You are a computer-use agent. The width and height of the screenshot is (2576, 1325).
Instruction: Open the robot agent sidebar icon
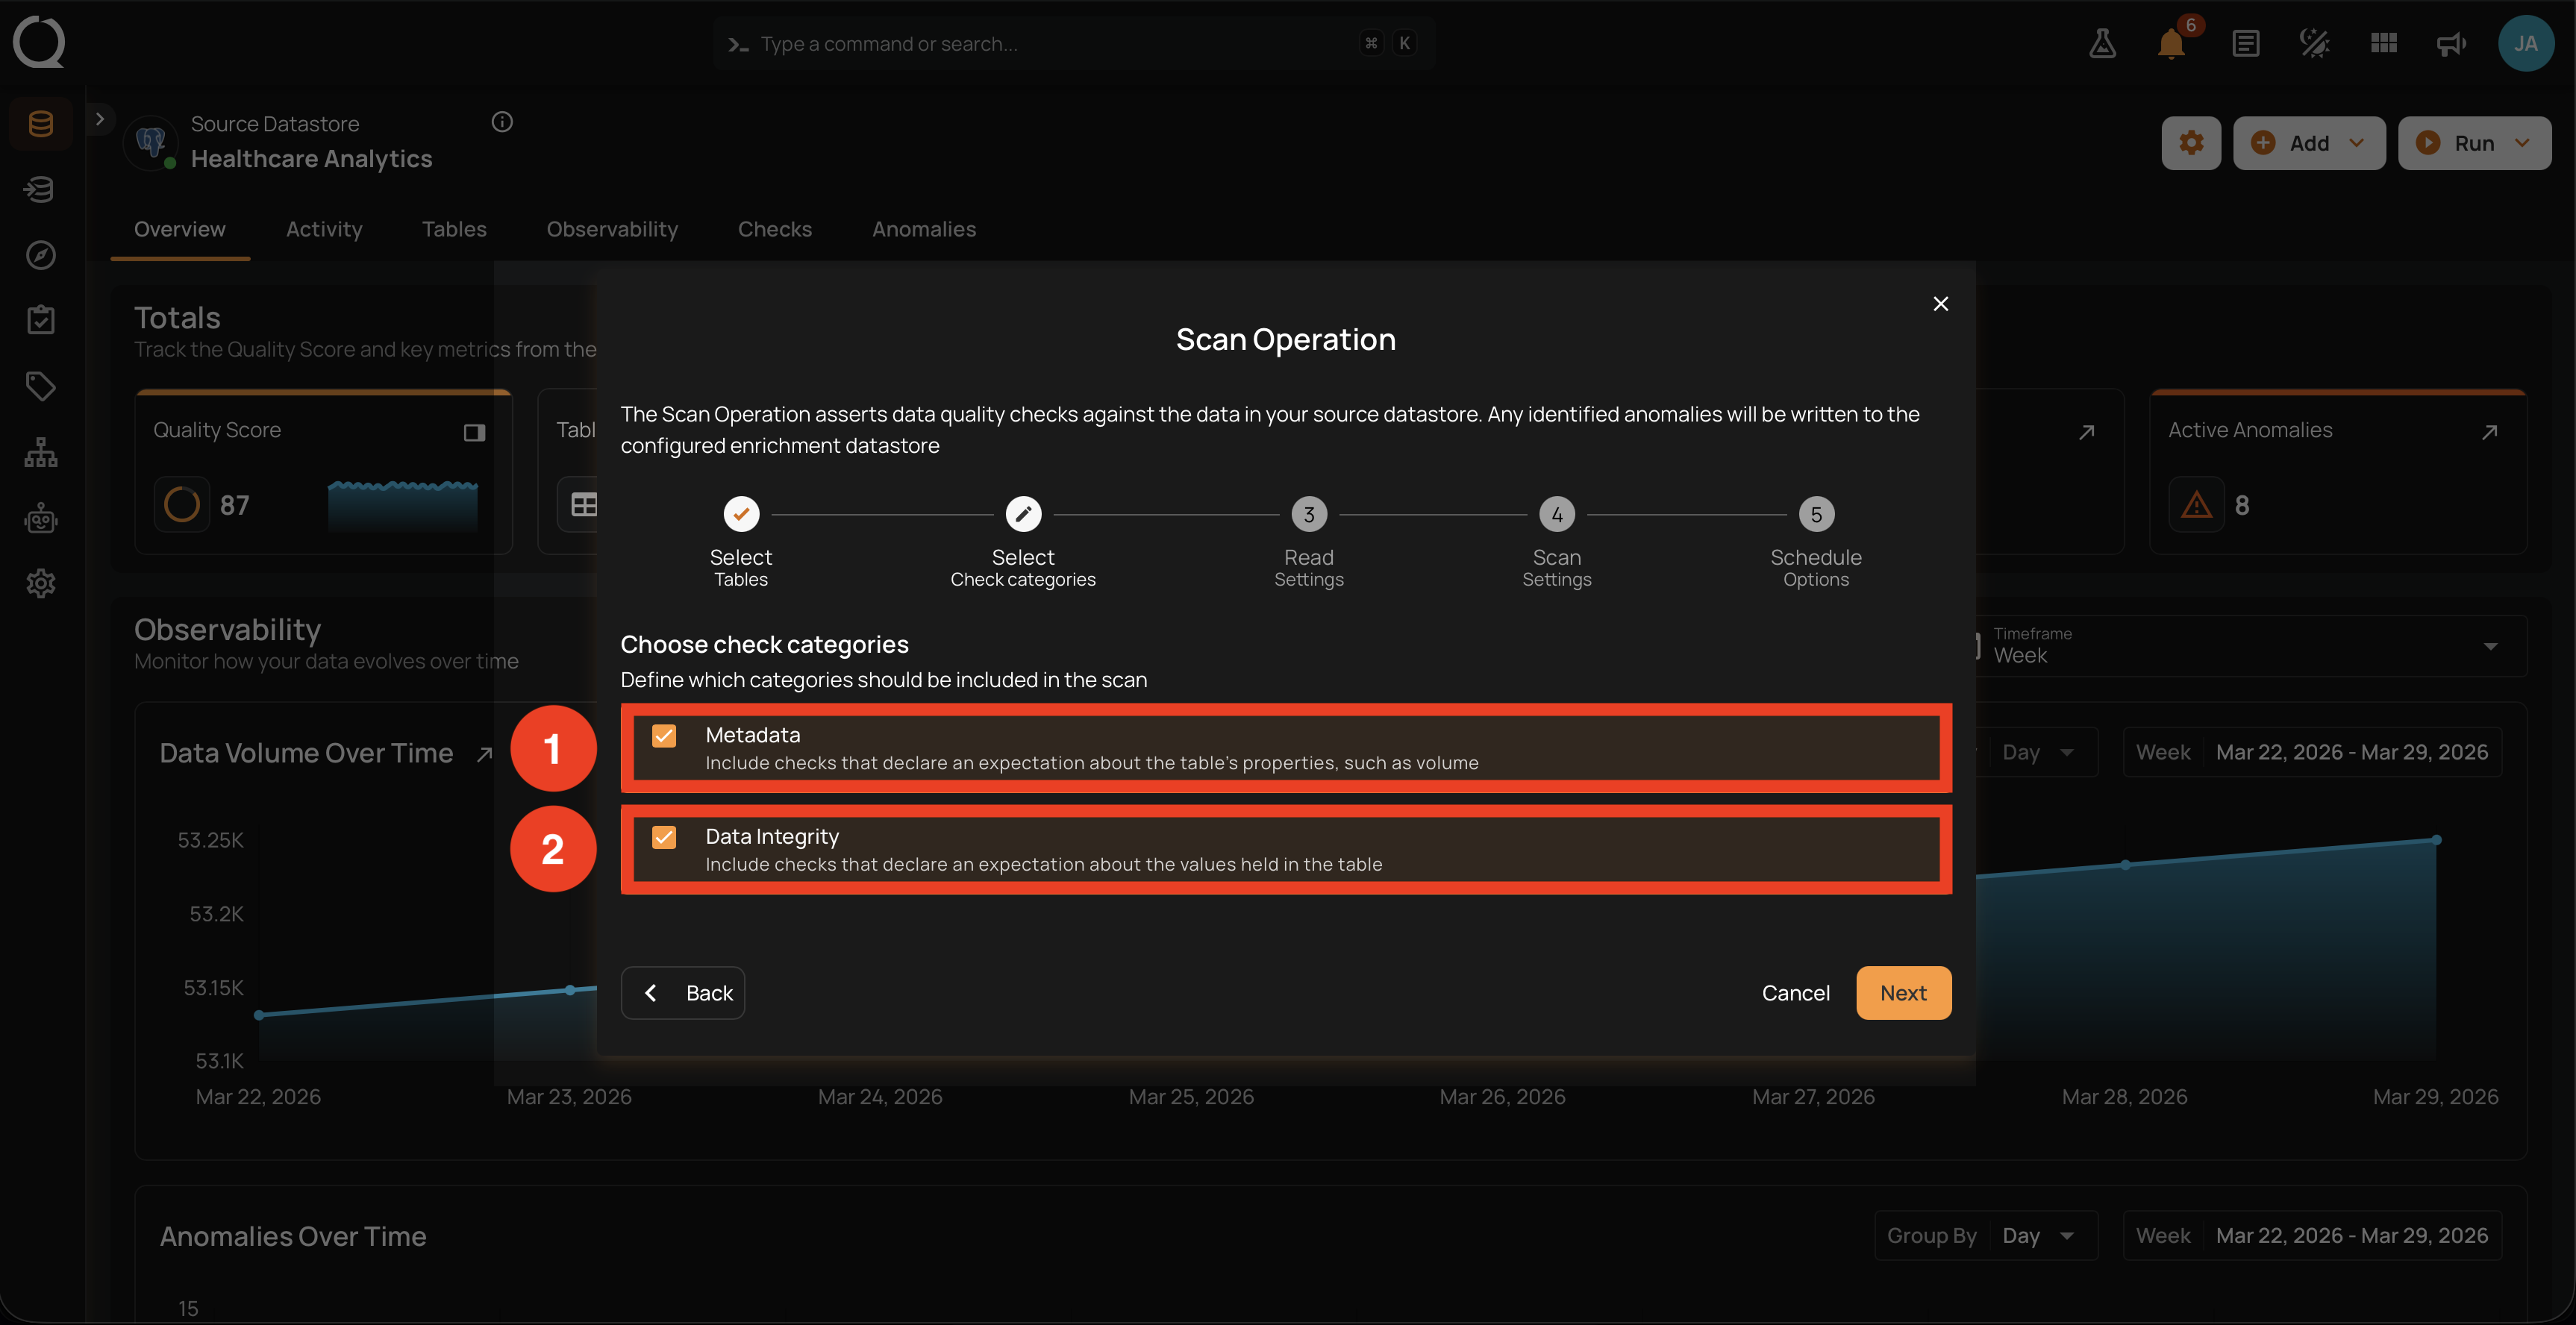41,518
